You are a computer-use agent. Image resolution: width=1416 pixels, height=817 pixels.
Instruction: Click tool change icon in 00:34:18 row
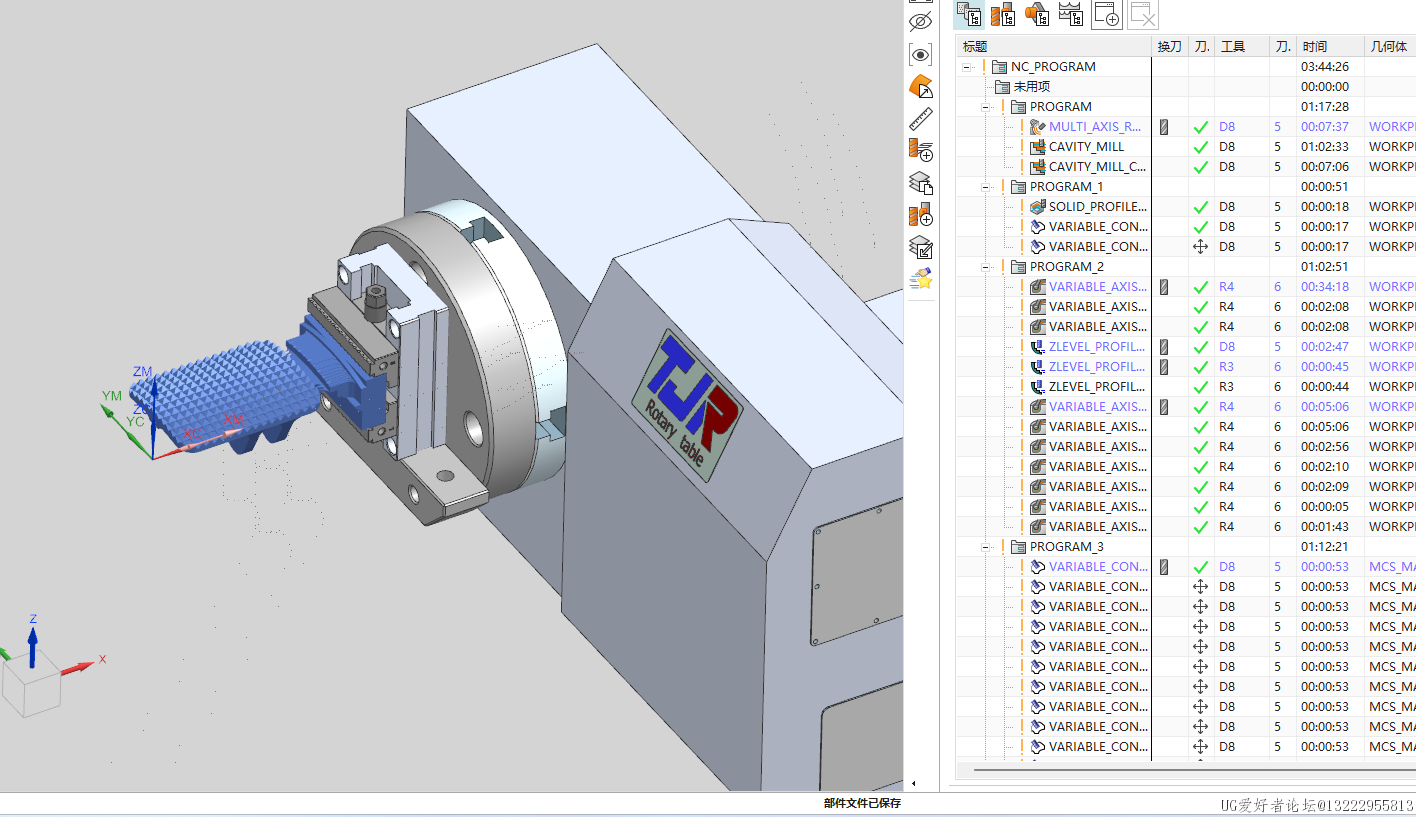coord(1164,287)
